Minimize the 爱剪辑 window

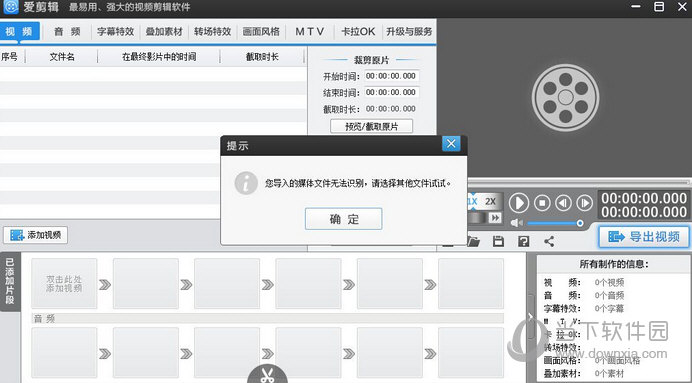(636, 7)
